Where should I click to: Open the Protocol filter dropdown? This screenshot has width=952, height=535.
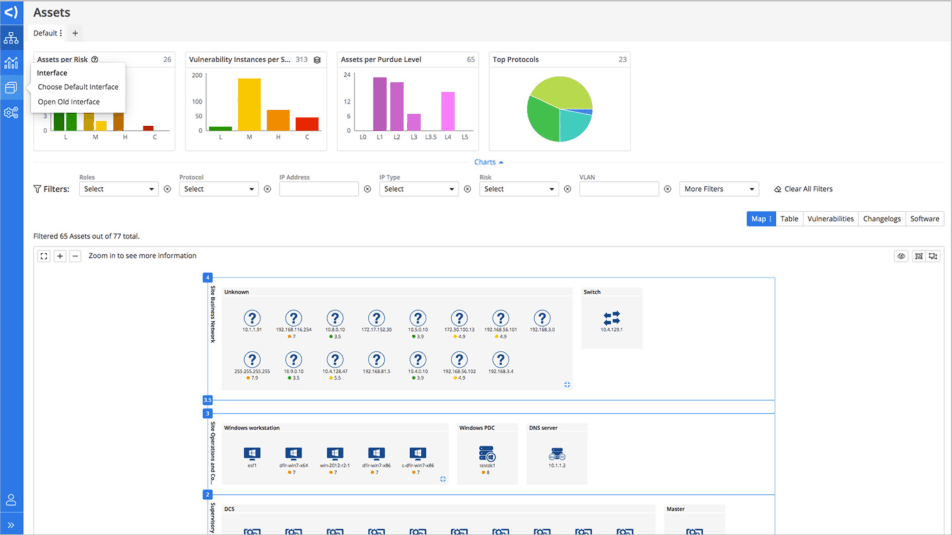(219, 189)
